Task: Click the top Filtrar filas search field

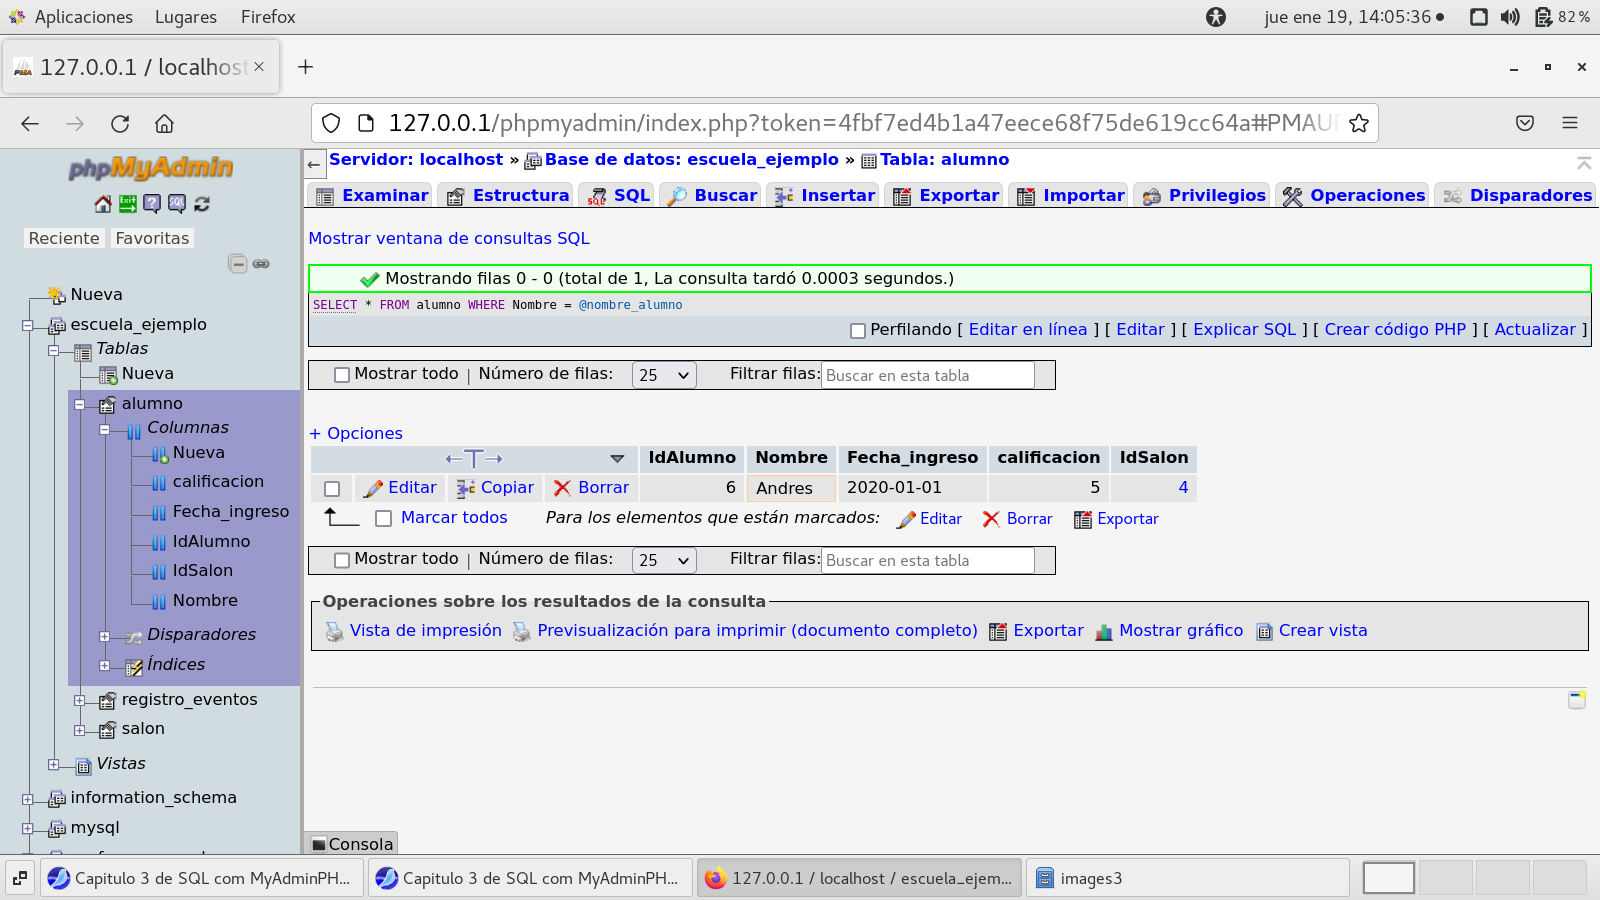Action: click(x=927, y=375)
